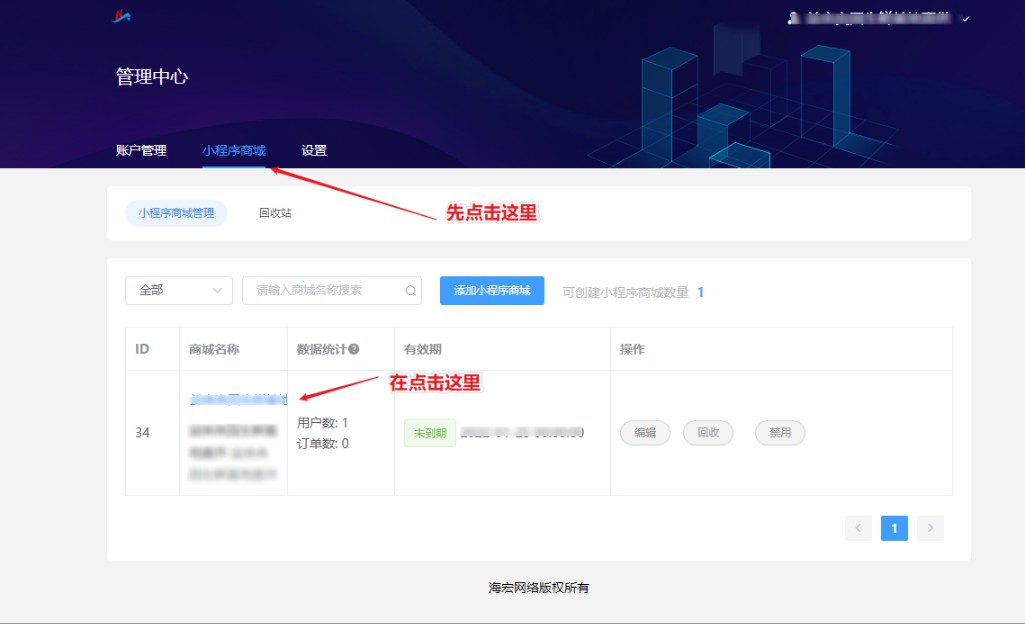Click the 商城名称 column header
This screenshot has height=624, width=1025.
(x=214, y=349)
